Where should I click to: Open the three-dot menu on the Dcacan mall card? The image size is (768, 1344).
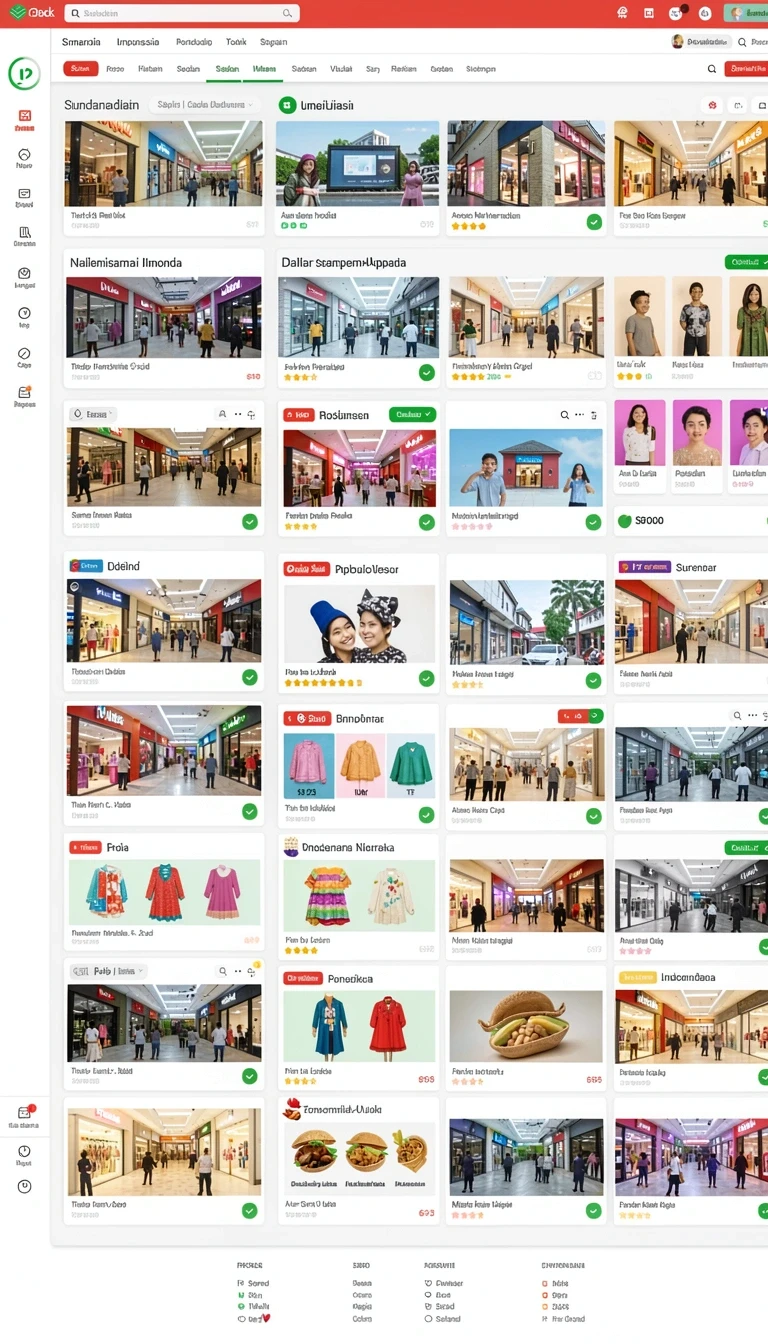238,413
